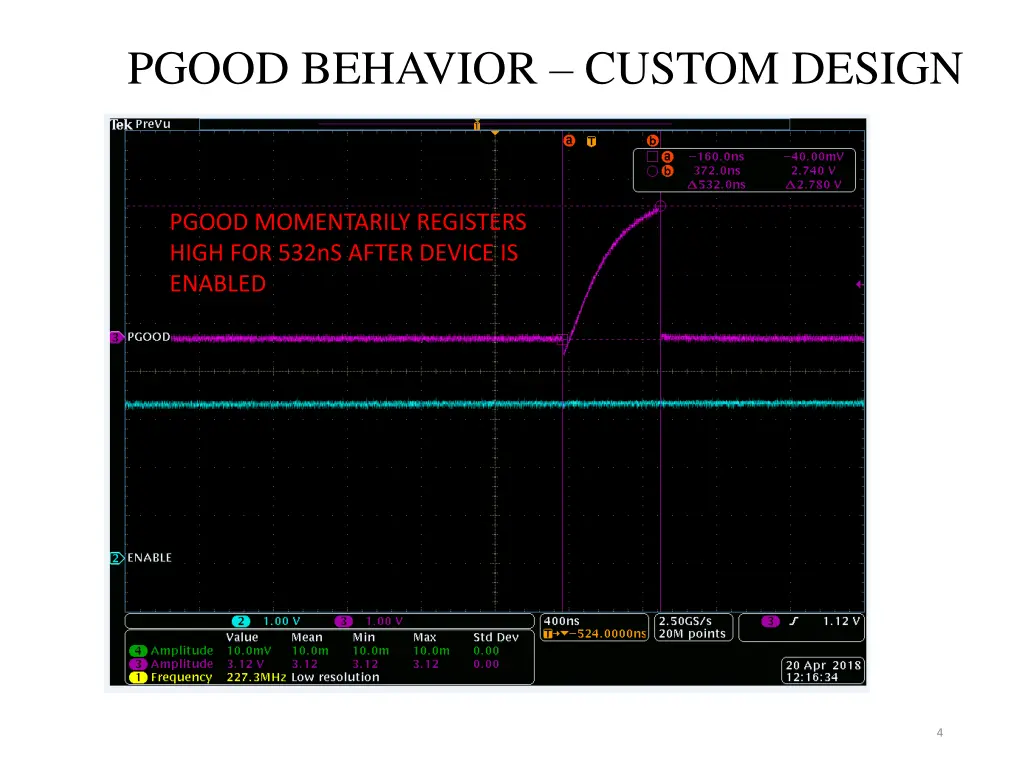Click the yellow channel 1 Frequency badge
The image size is (1024, 768).
pos(137,677)
